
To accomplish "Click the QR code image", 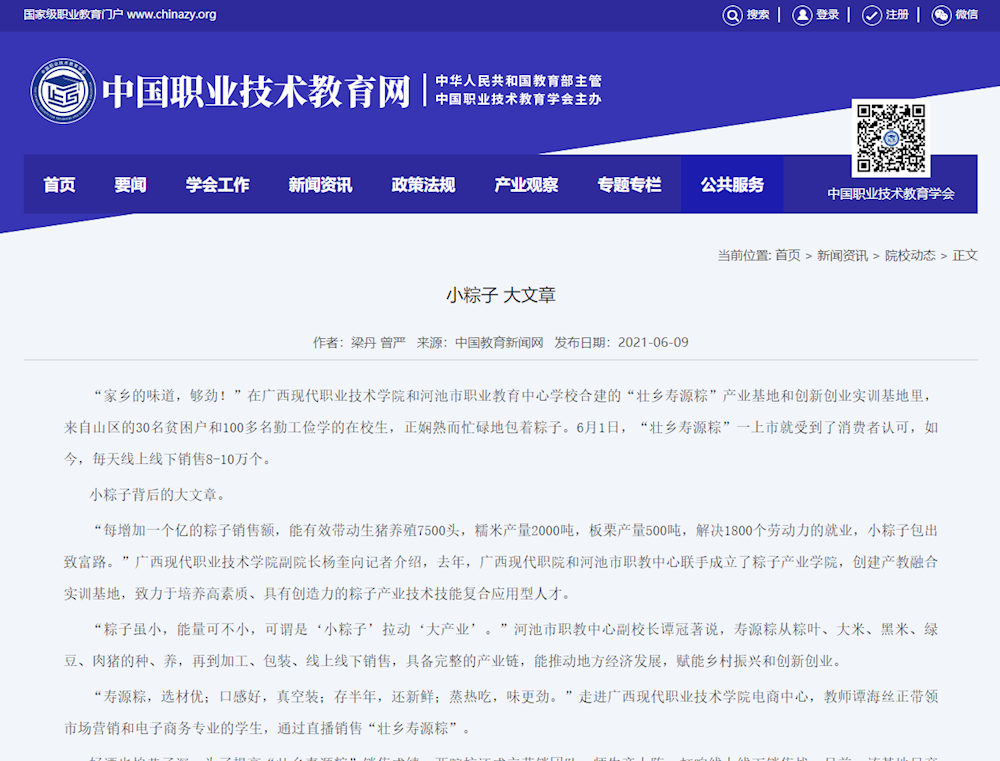I will coord(890,138).
